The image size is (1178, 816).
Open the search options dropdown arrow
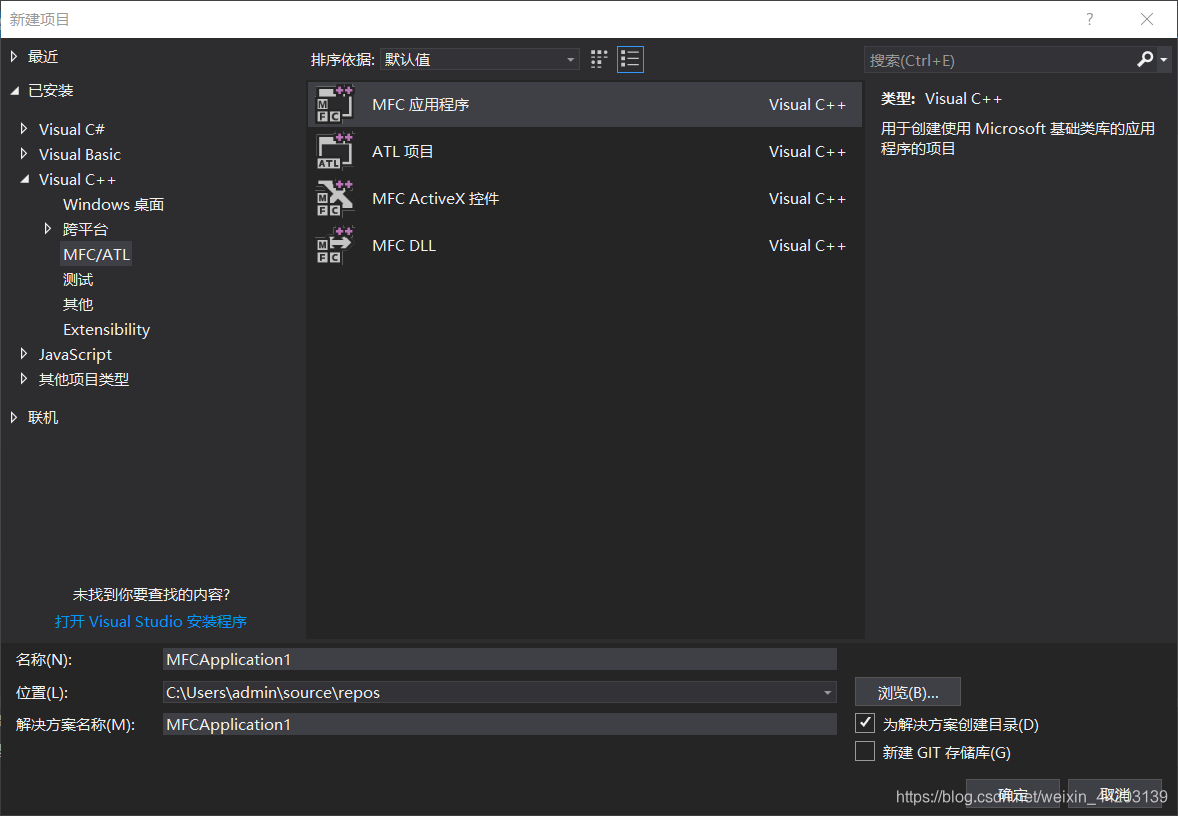[x=1164, y=59]
